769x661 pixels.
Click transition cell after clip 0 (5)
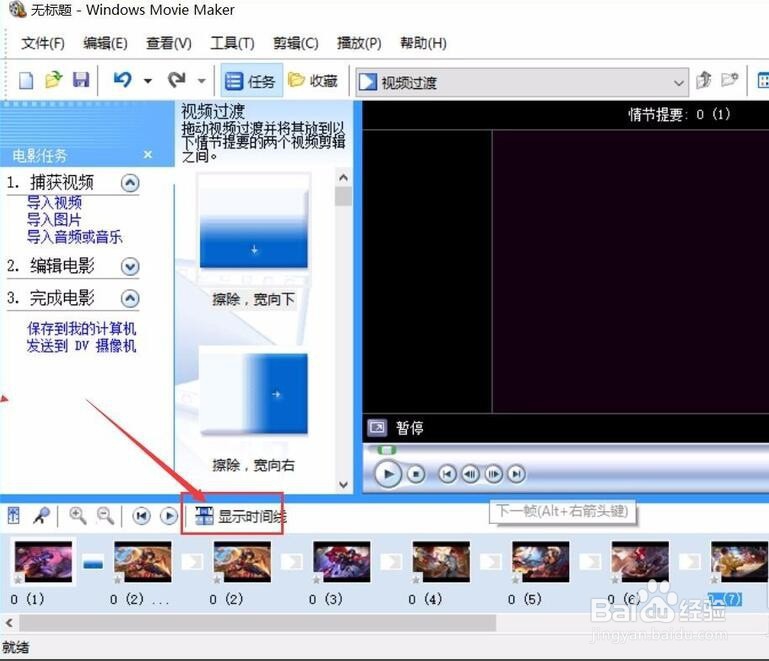[x=590, y=562]
